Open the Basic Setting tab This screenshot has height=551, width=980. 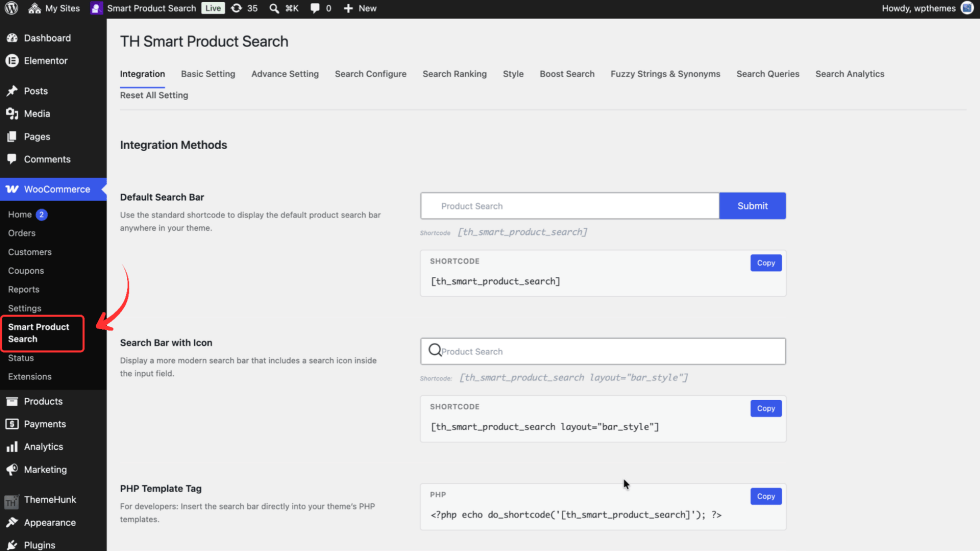click(208, 74)
